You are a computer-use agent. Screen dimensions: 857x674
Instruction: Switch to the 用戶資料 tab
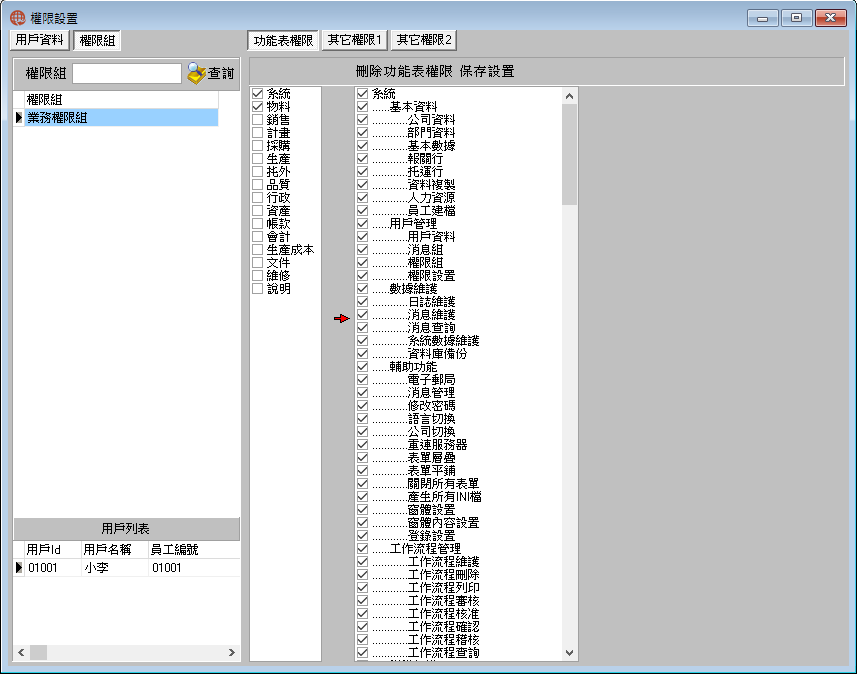[x=39, y=40]
